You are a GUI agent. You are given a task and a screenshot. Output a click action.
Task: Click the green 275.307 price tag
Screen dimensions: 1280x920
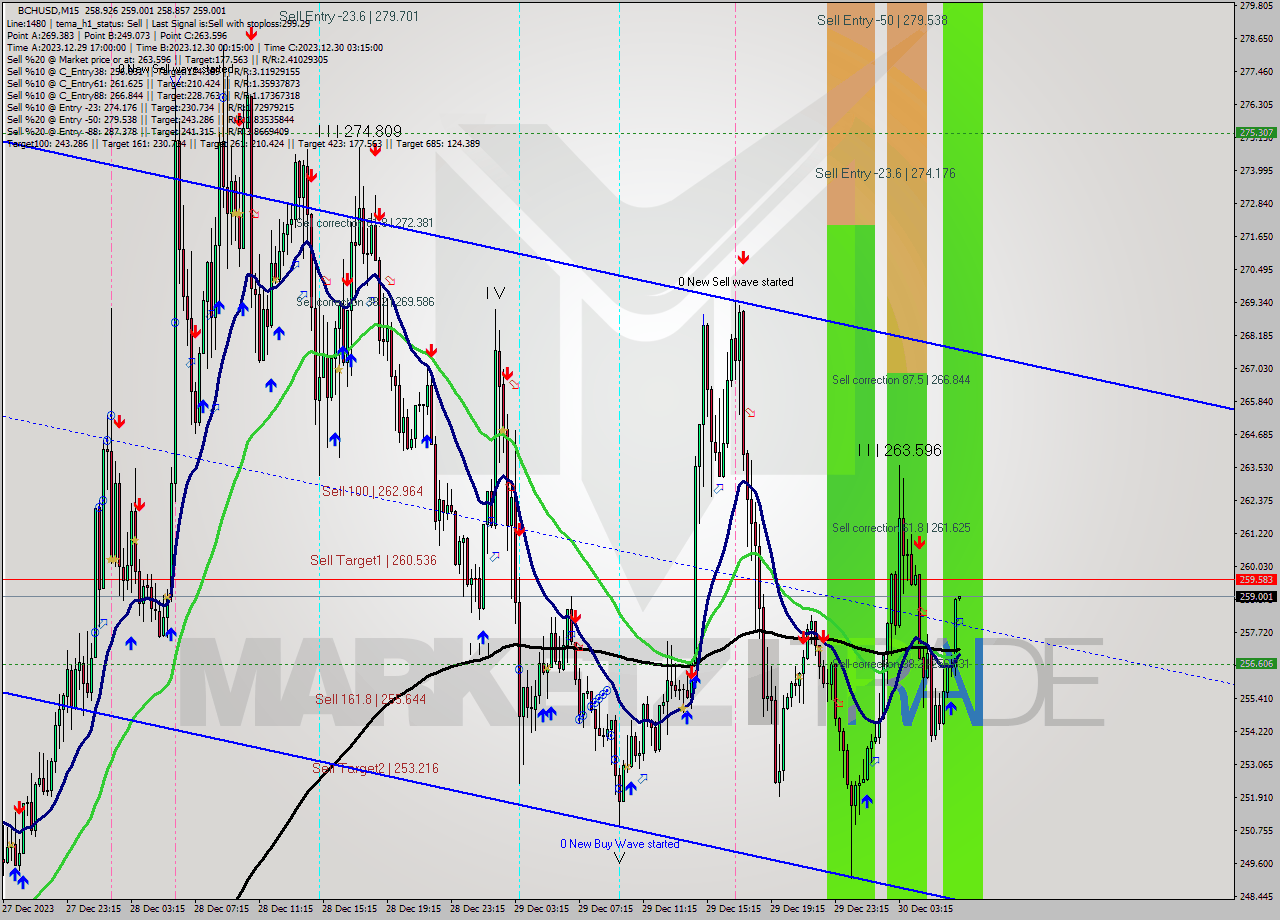tap(1256, 132)
